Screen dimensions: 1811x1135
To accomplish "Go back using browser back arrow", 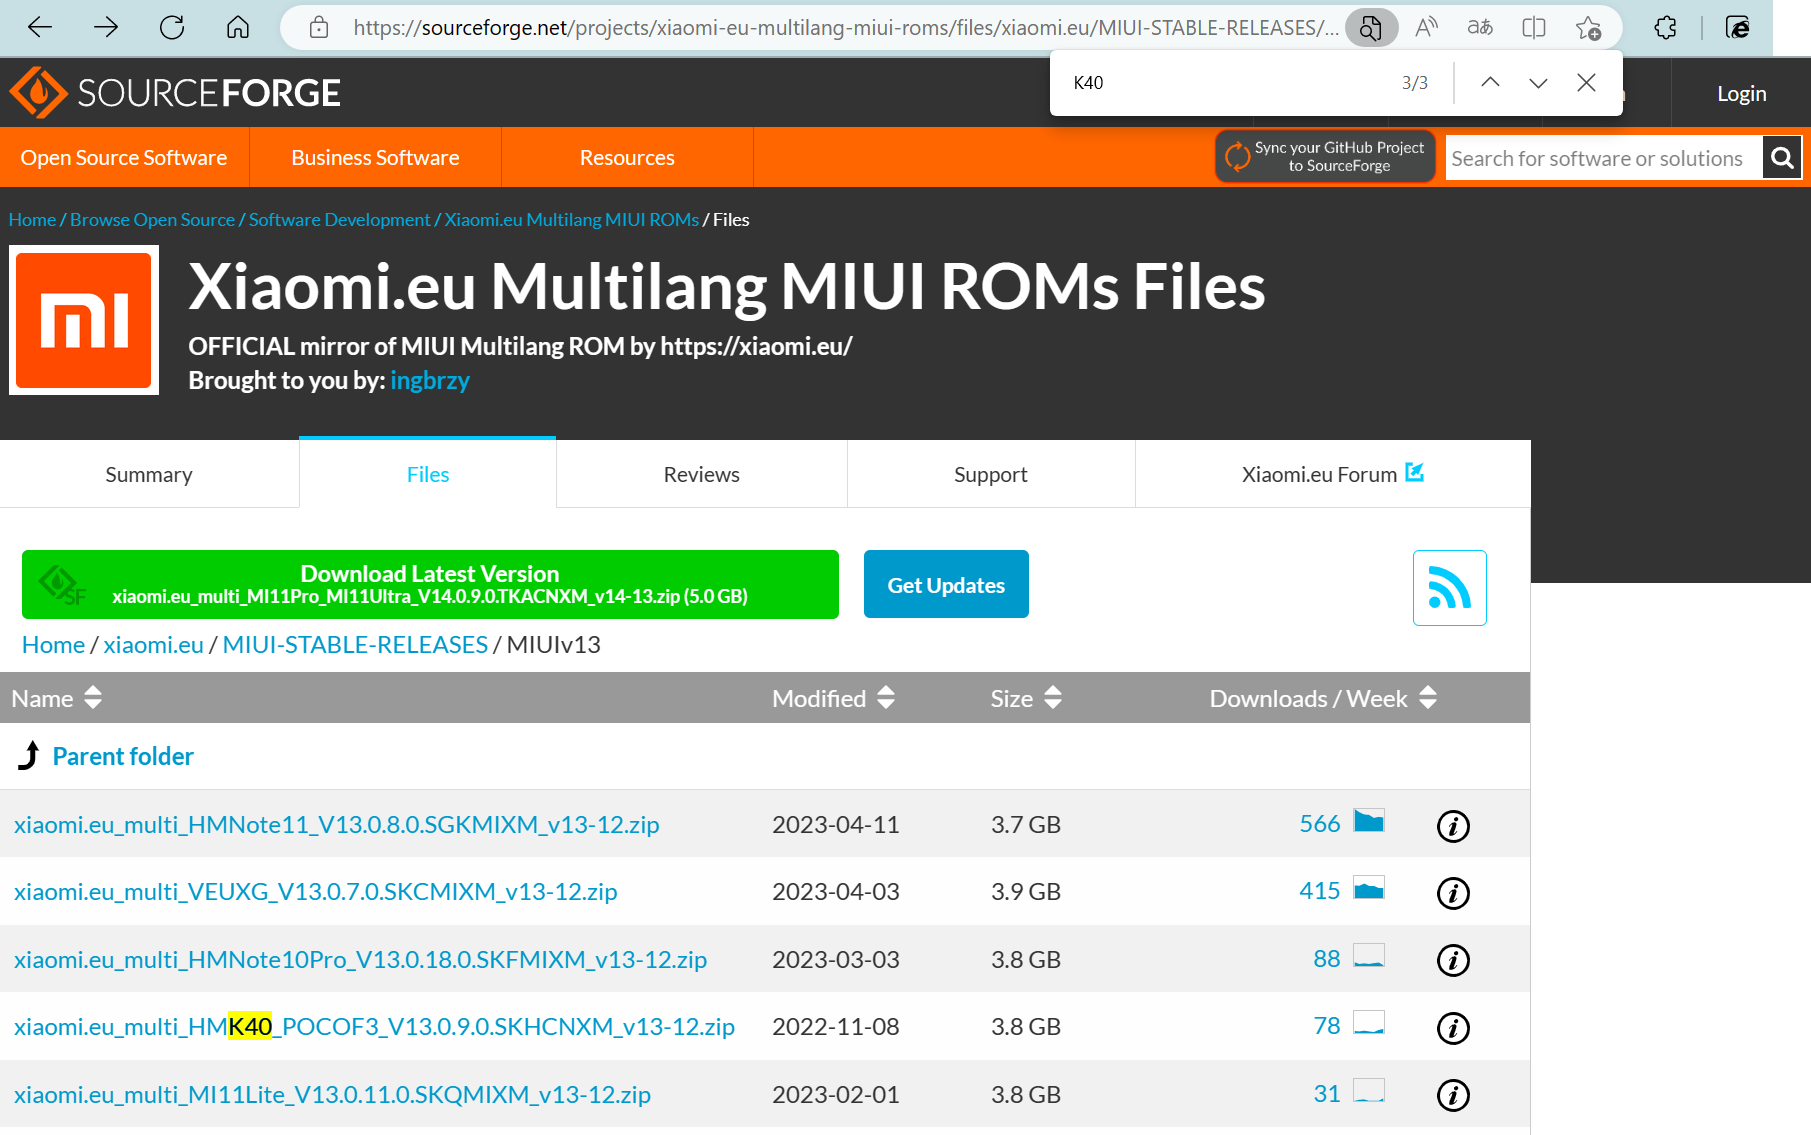I will point(40,27).
